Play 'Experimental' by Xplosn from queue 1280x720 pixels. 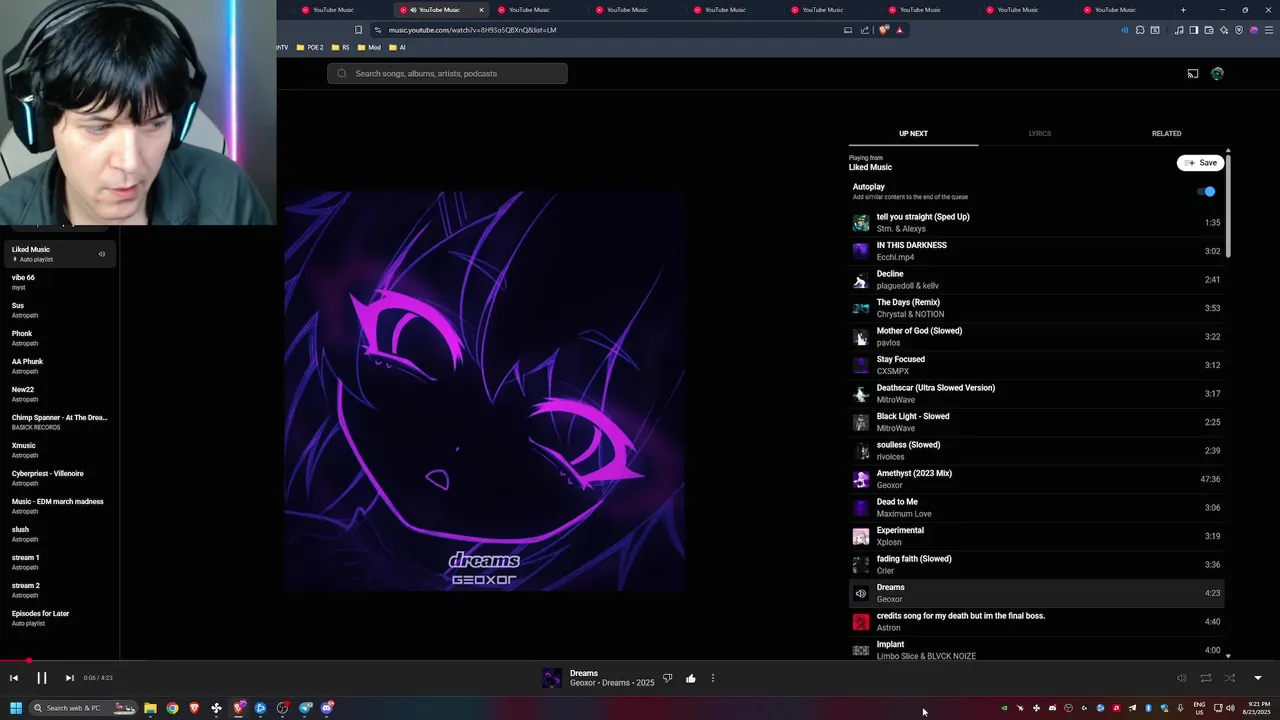[x=1036, y=536]
